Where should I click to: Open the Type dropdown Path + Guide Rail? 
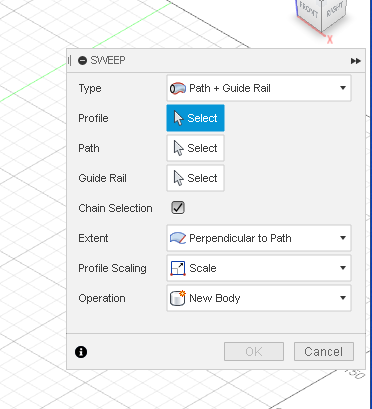(259, 88)
